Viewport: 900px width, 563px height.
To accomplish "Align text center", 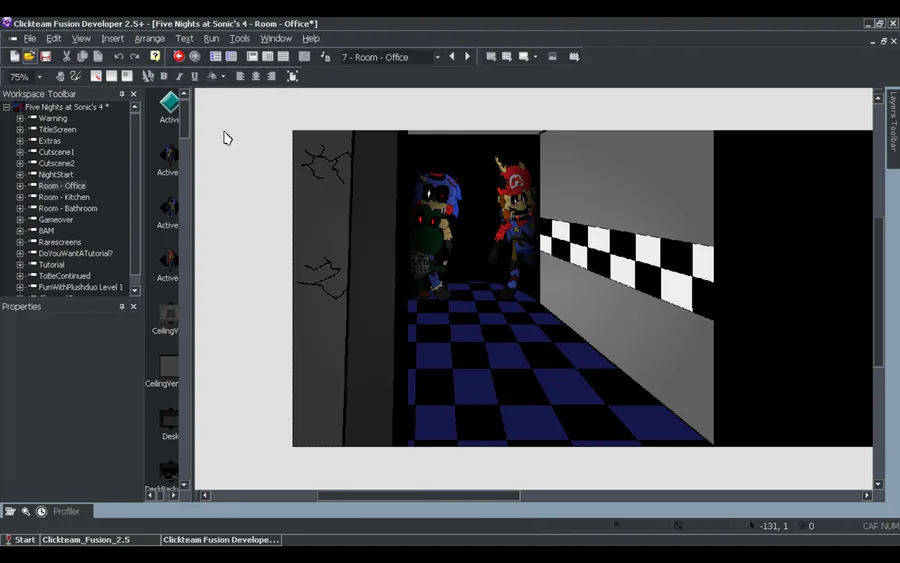I will pos(256,76).
